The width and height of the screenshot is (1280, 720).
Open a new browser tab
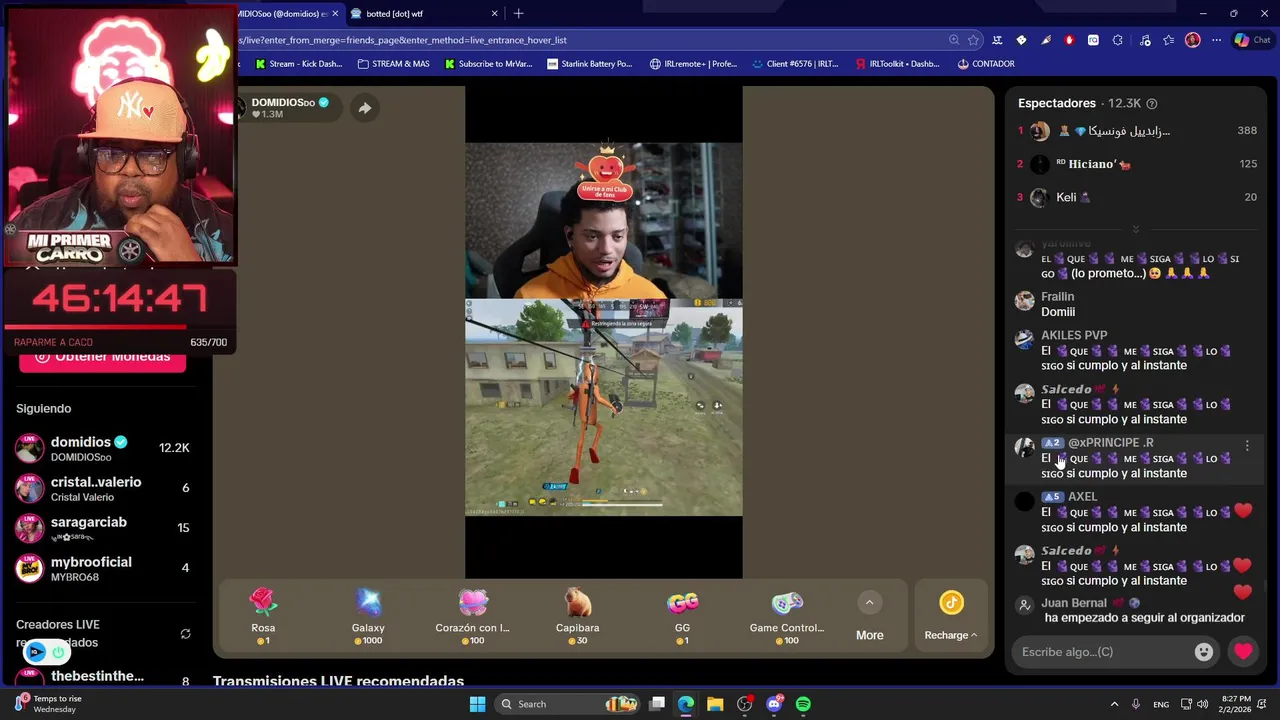[x=518, y=14]
